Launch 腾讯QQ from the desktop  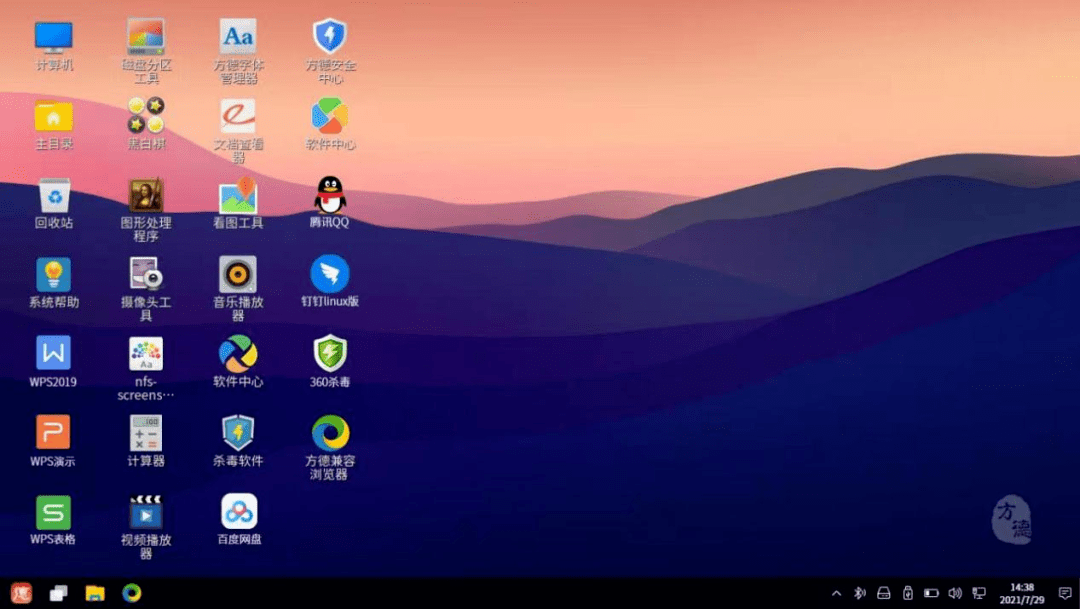[x=329, y=196]
